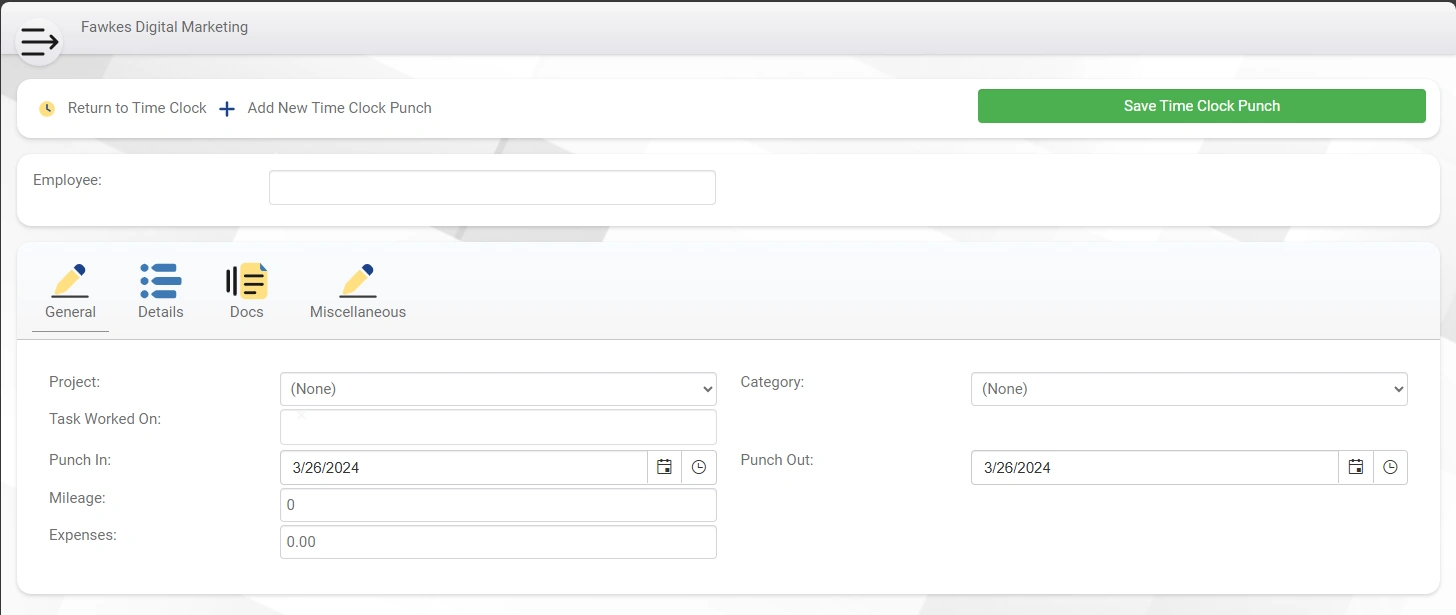Click the yellow clock Return icon
Image resolution: width=1456 pixels, height=615 pixels.
tap(47, 108)
